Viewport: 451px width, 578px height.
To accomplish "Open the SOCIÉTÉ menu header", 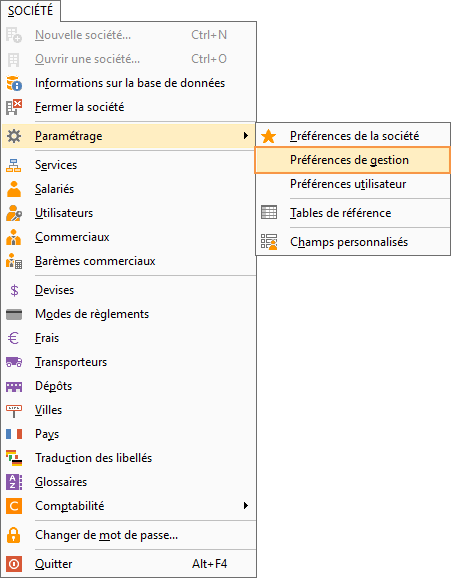I will [31, 11].
